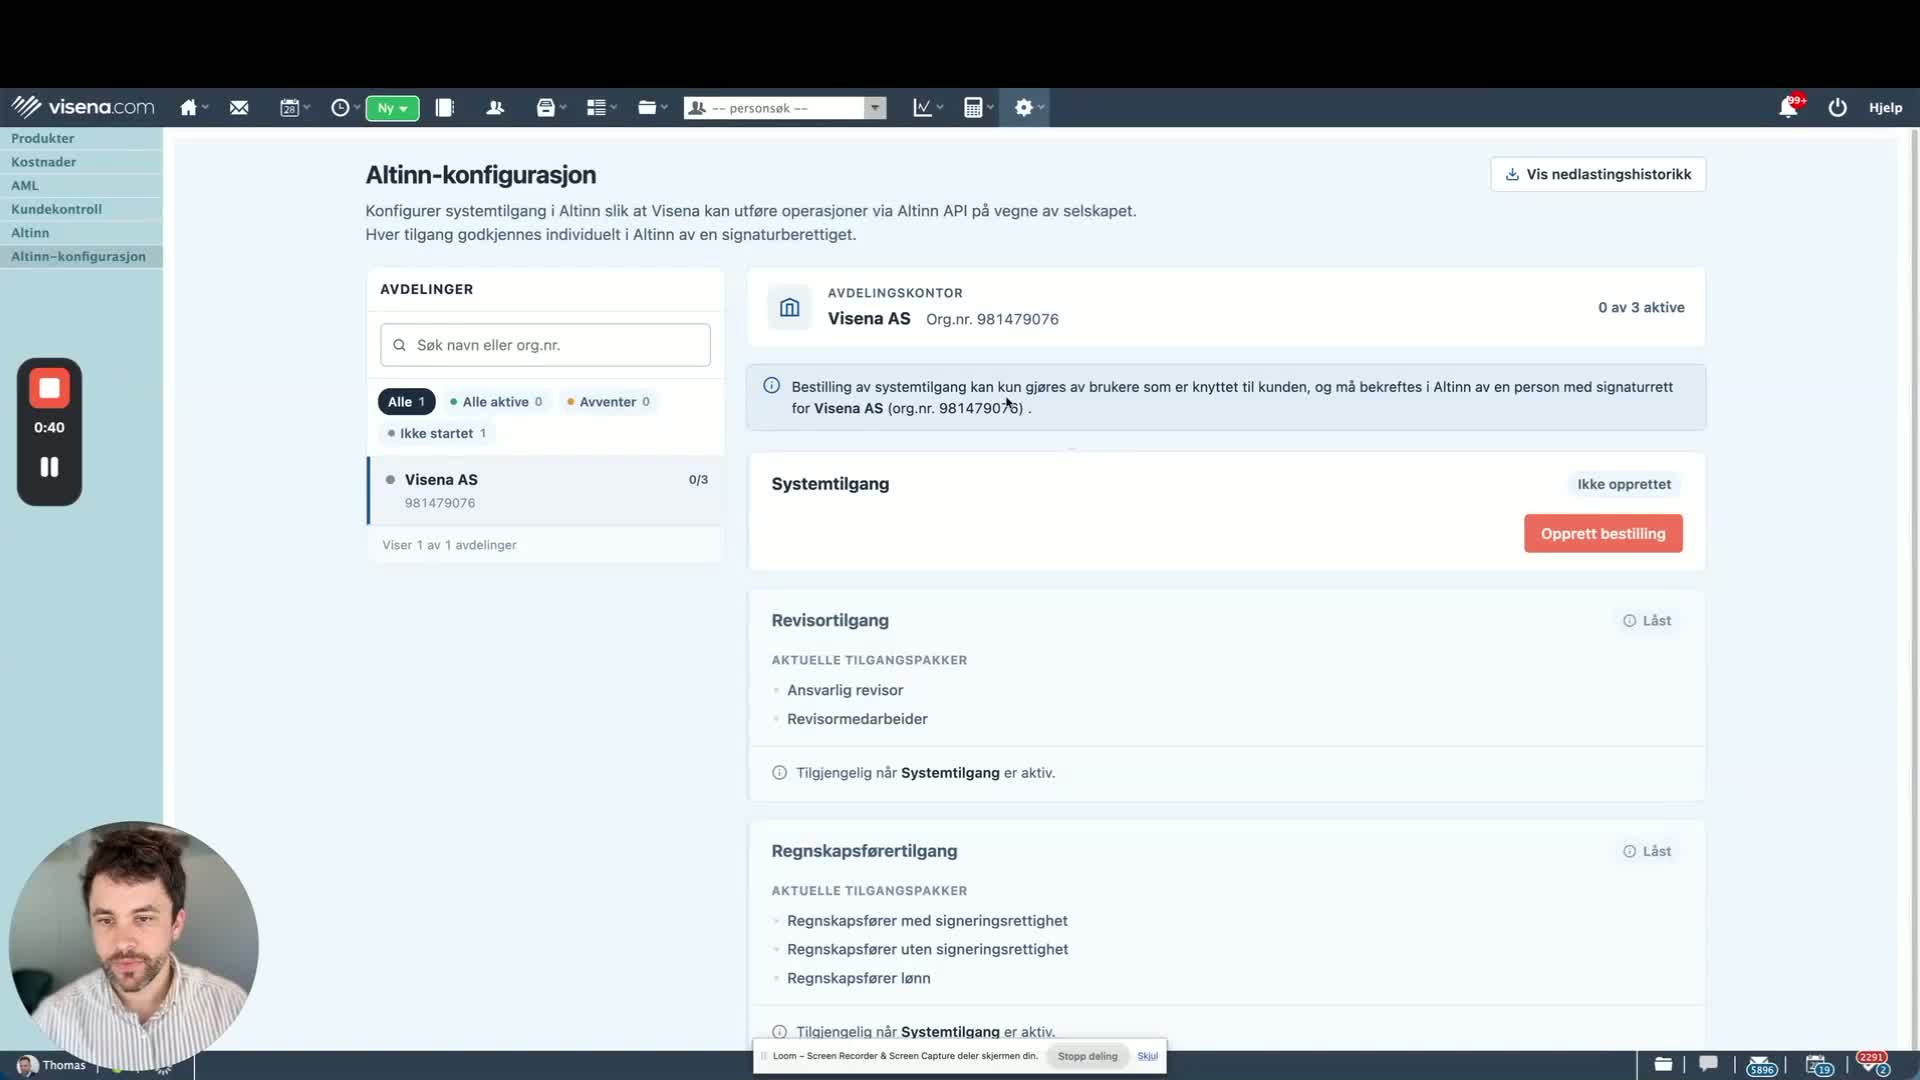Select the Ikke startet filter chip

point(437,433)
